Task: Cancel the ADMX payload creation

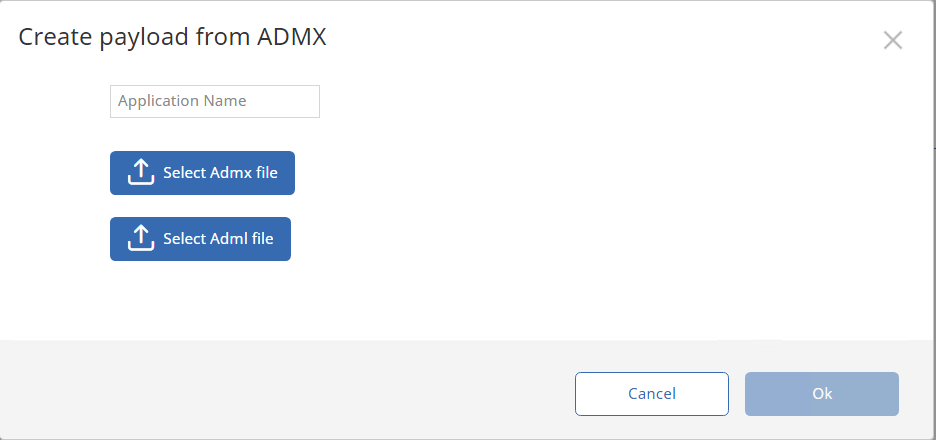Action: 651,394
